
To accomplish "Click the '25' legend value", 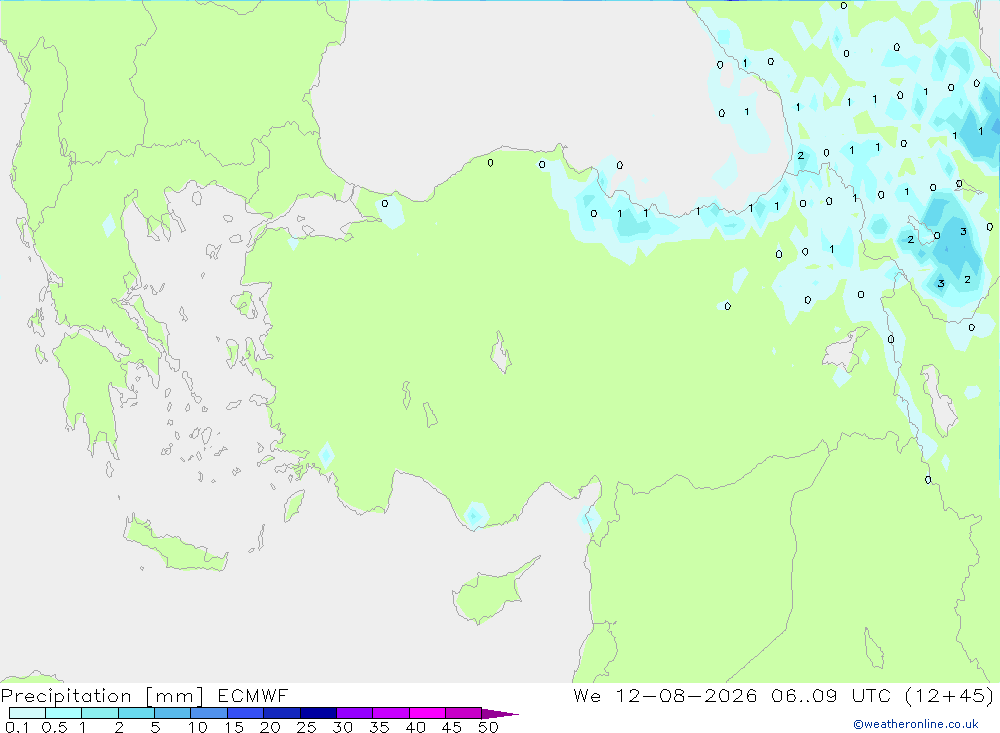I will (306, 727).
